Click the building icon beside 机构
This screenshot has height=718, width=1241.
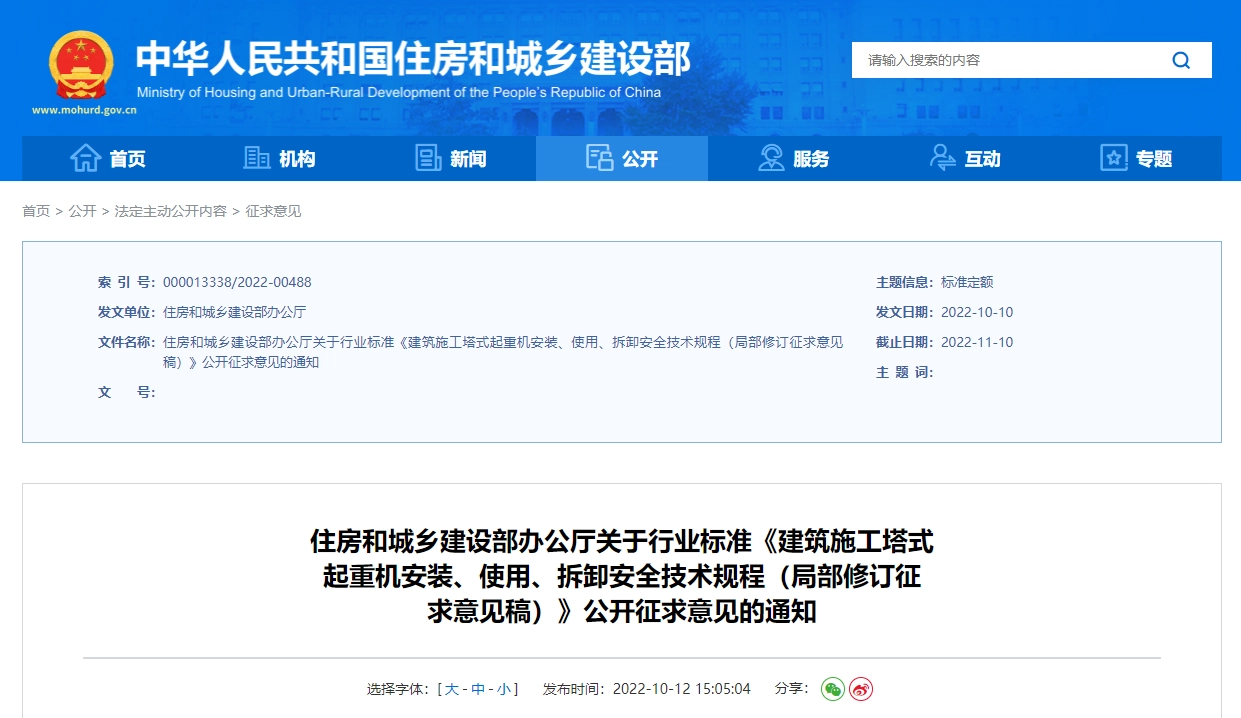[x=253, y=157]
